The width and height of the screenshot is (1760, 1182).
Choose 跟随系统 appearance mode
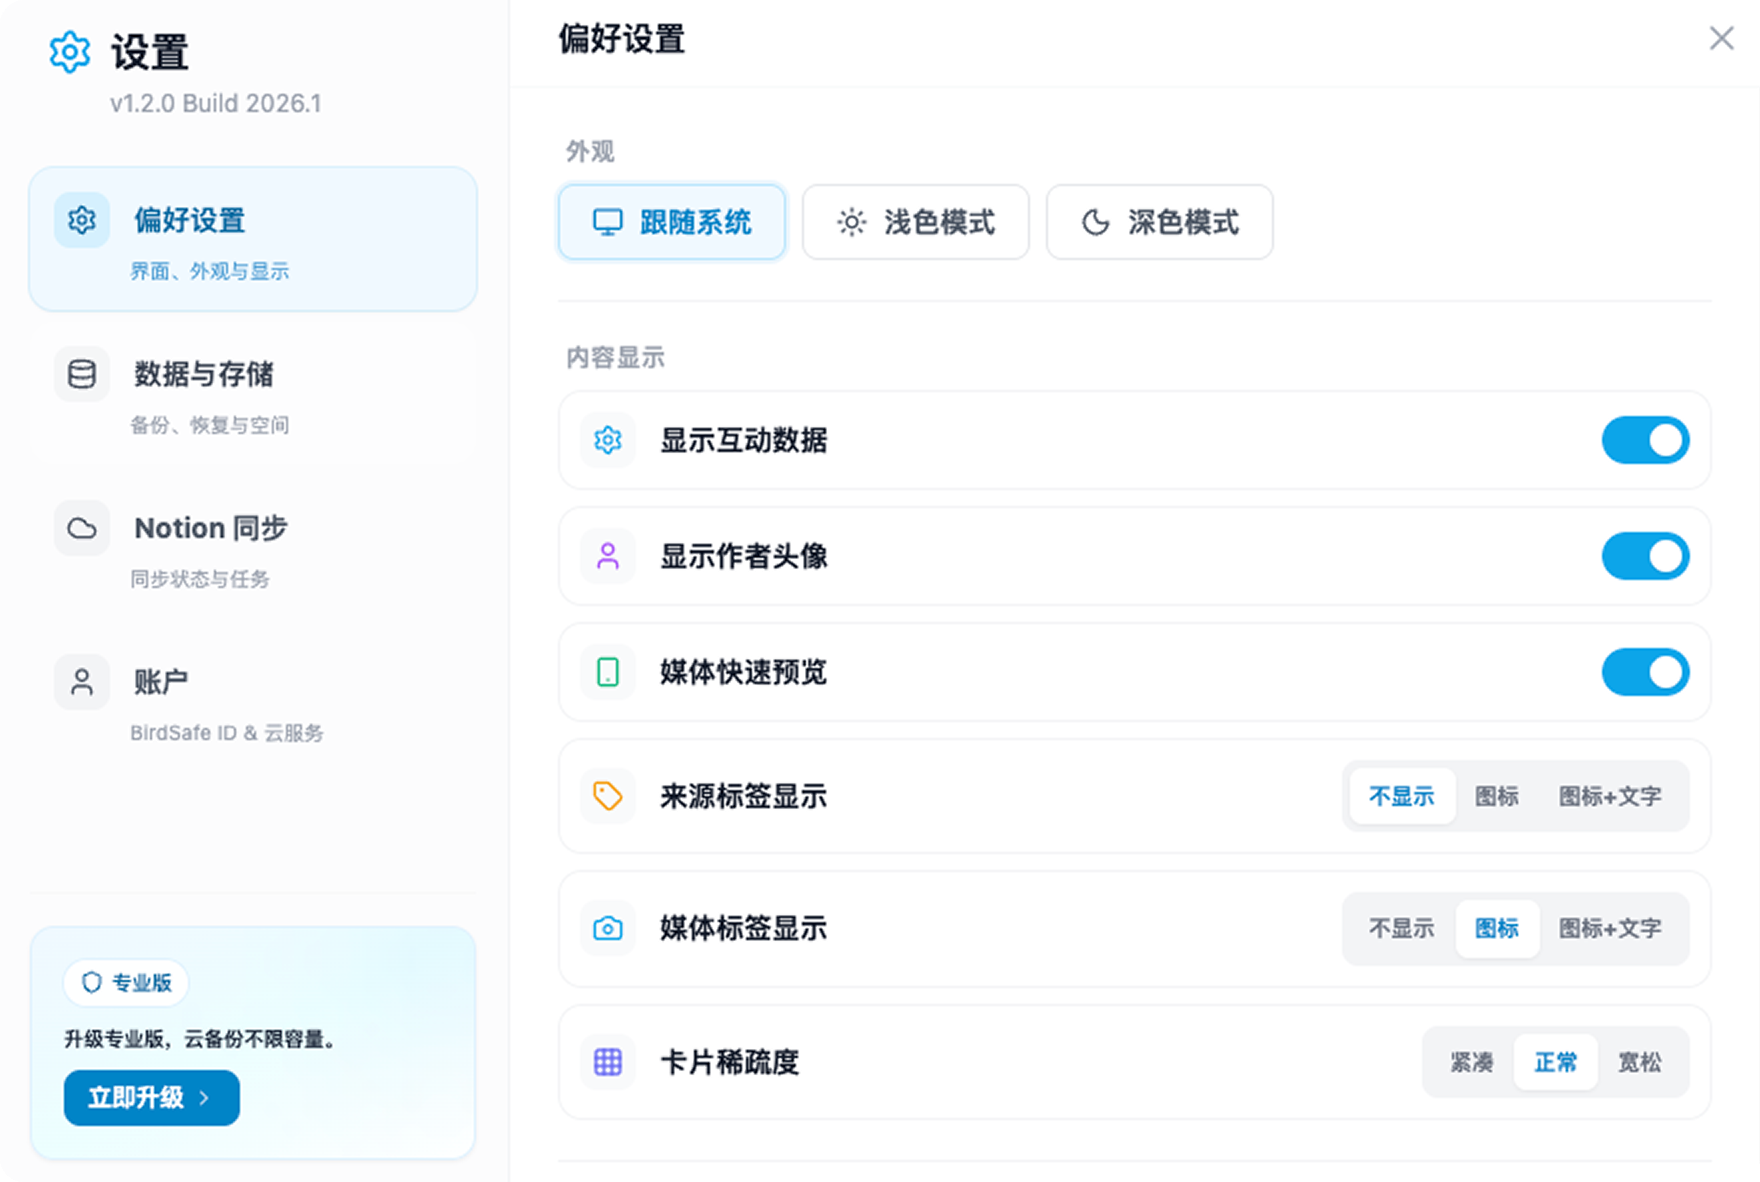(672, 222)
